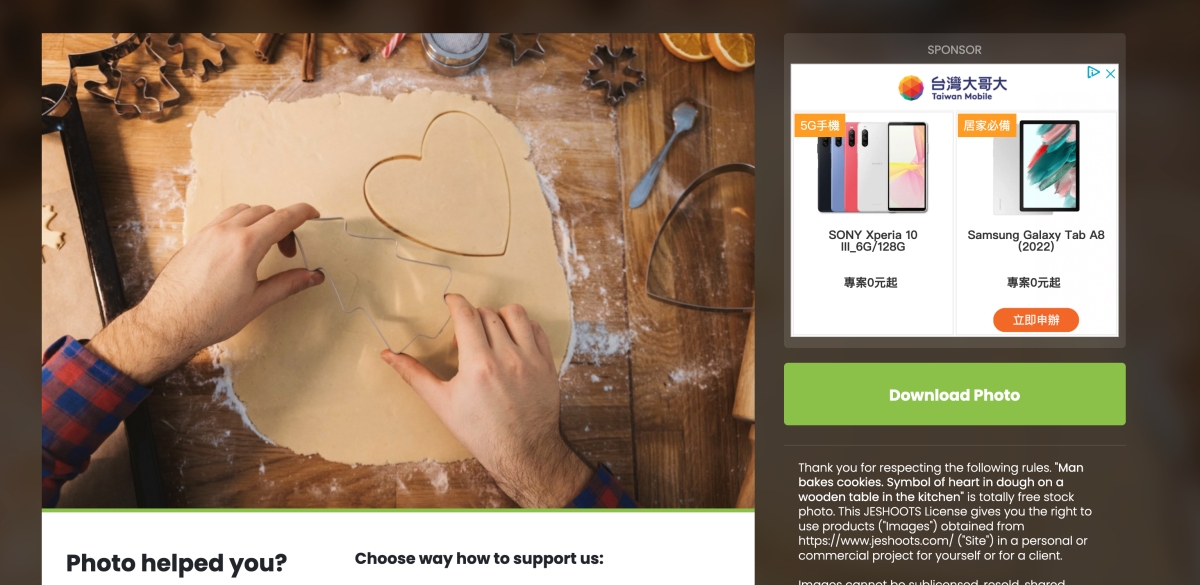Click the green Download Photo button
1200x585 pixels.
(954, 395)
